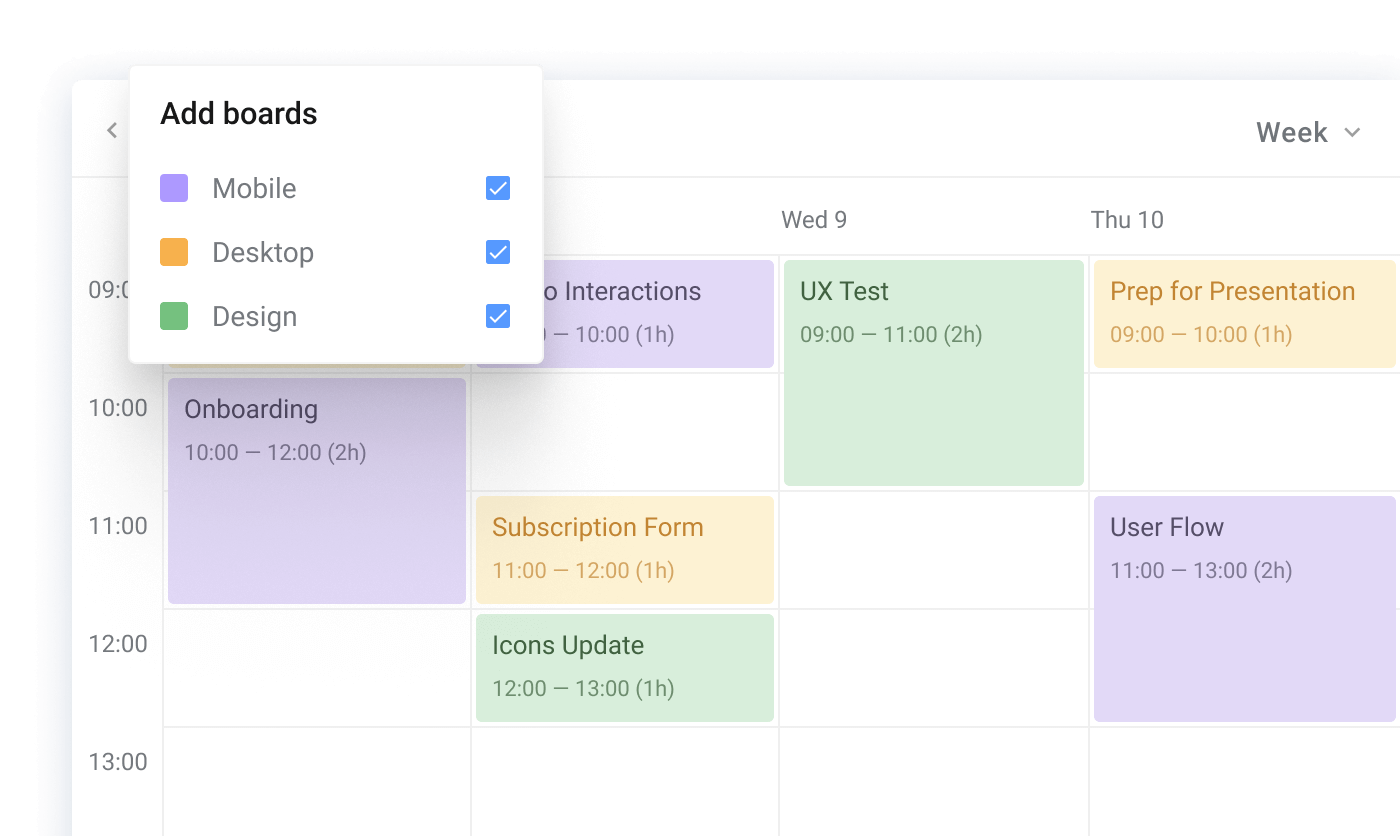Toggle the Design board checkbox

[x=498, y=316]
